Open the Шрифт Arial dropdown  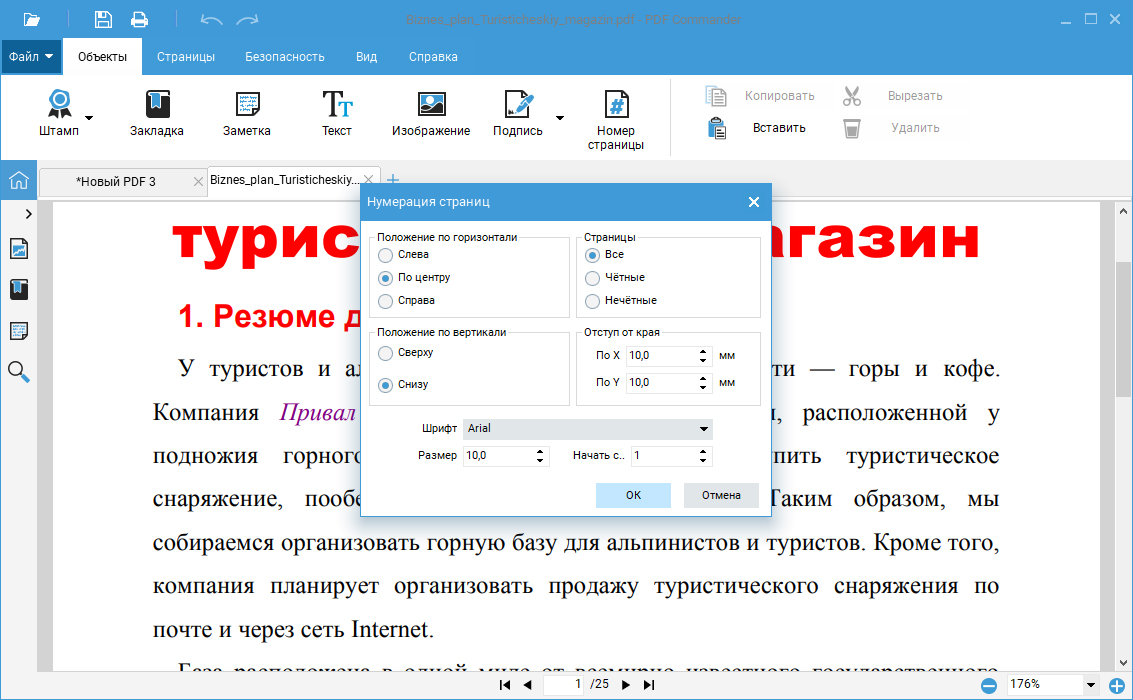(587, 428)
